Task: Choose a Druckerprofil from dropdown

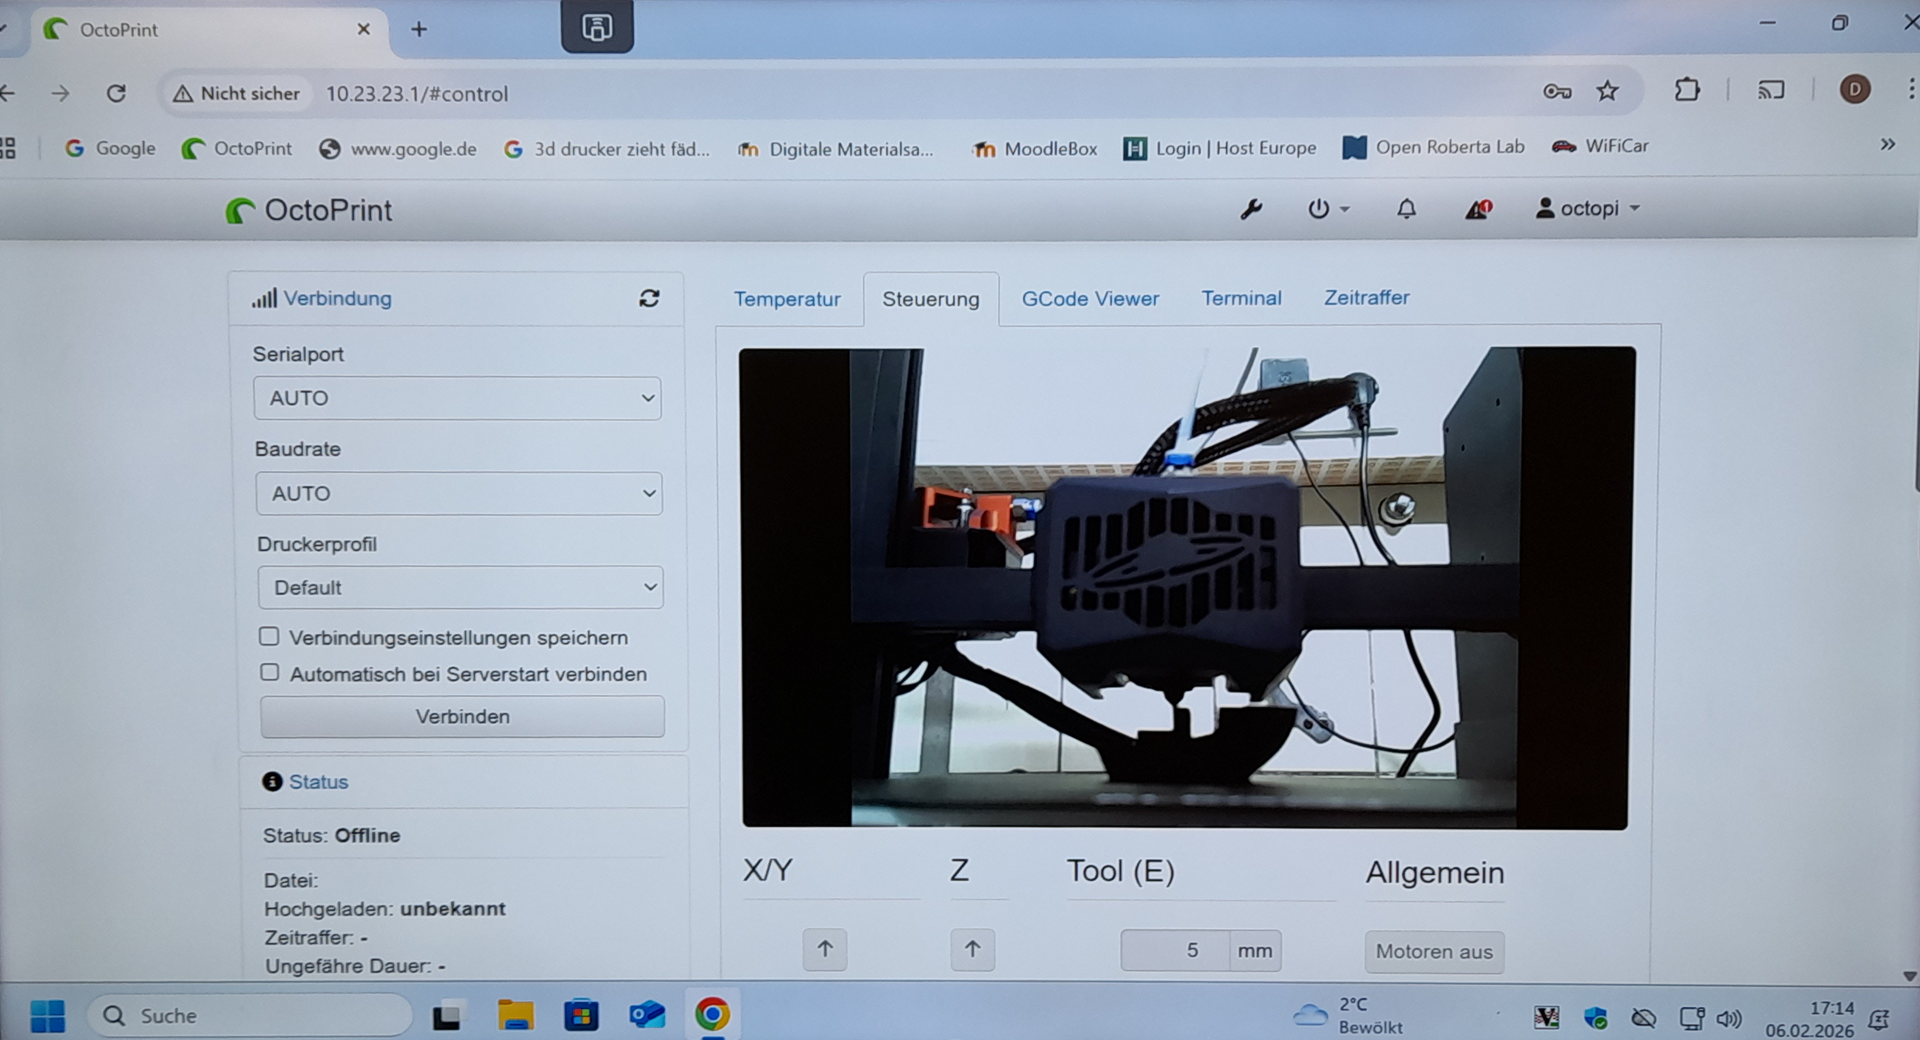Action: (x=460, y=588)
